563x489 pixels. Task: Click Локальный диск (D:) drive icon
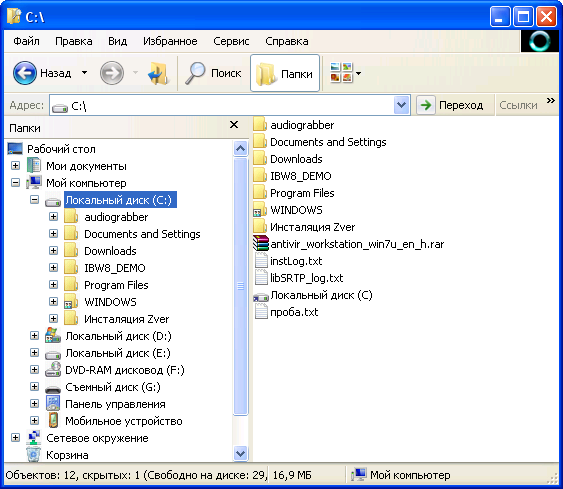(53, 336)
